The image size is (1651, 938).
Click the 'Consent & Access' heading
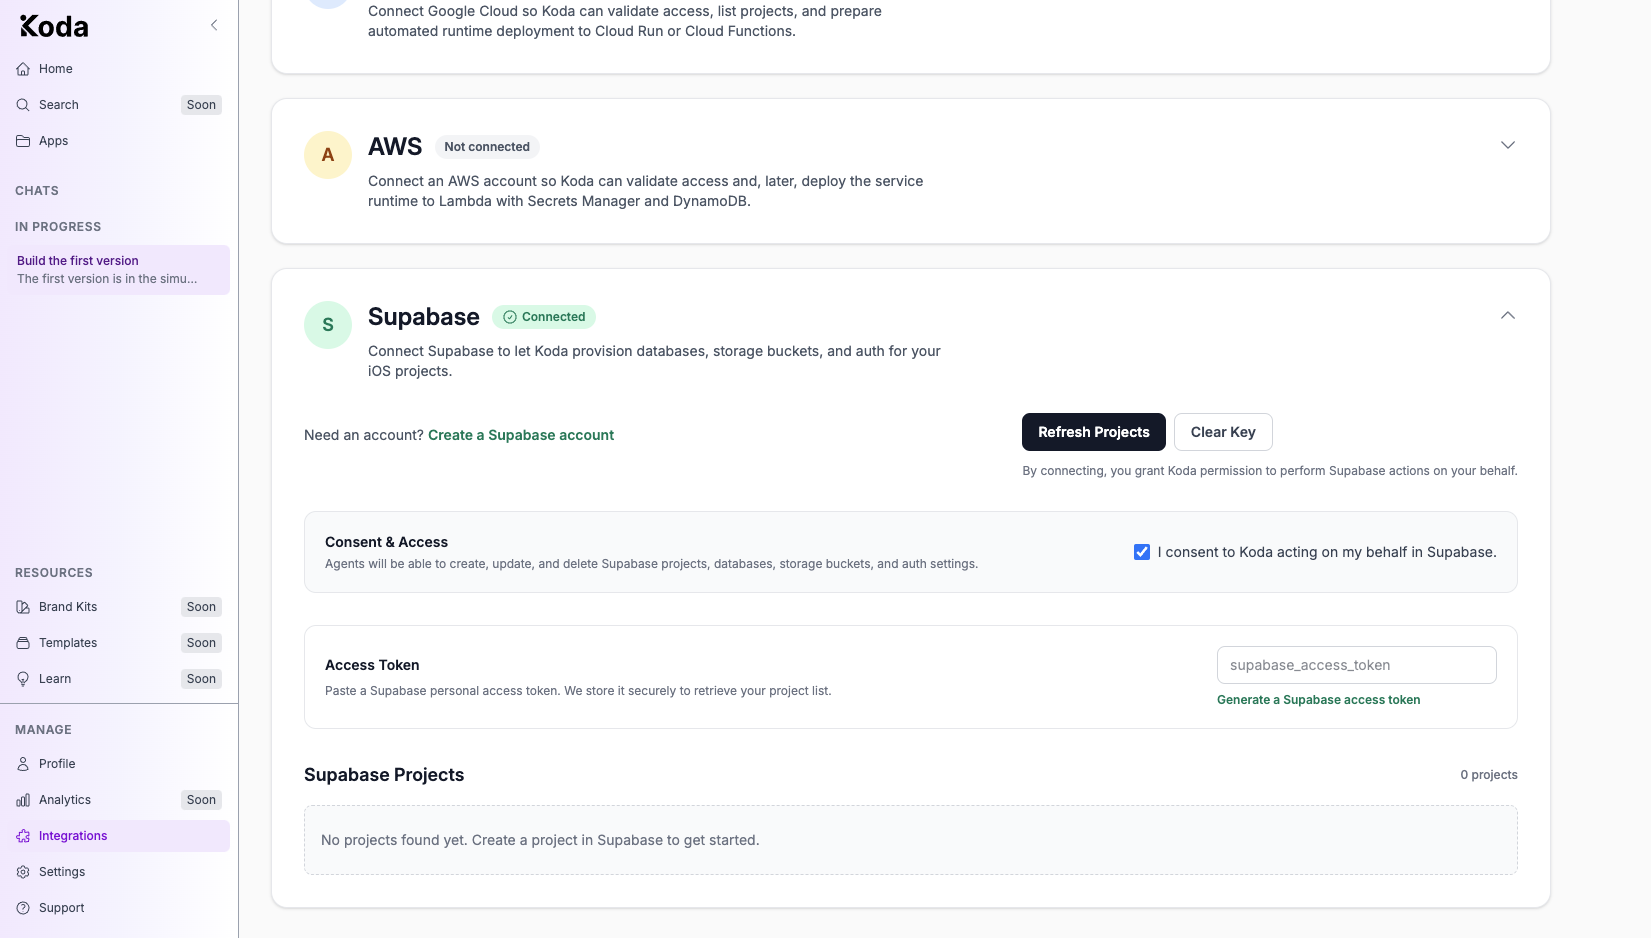point(386,542)
